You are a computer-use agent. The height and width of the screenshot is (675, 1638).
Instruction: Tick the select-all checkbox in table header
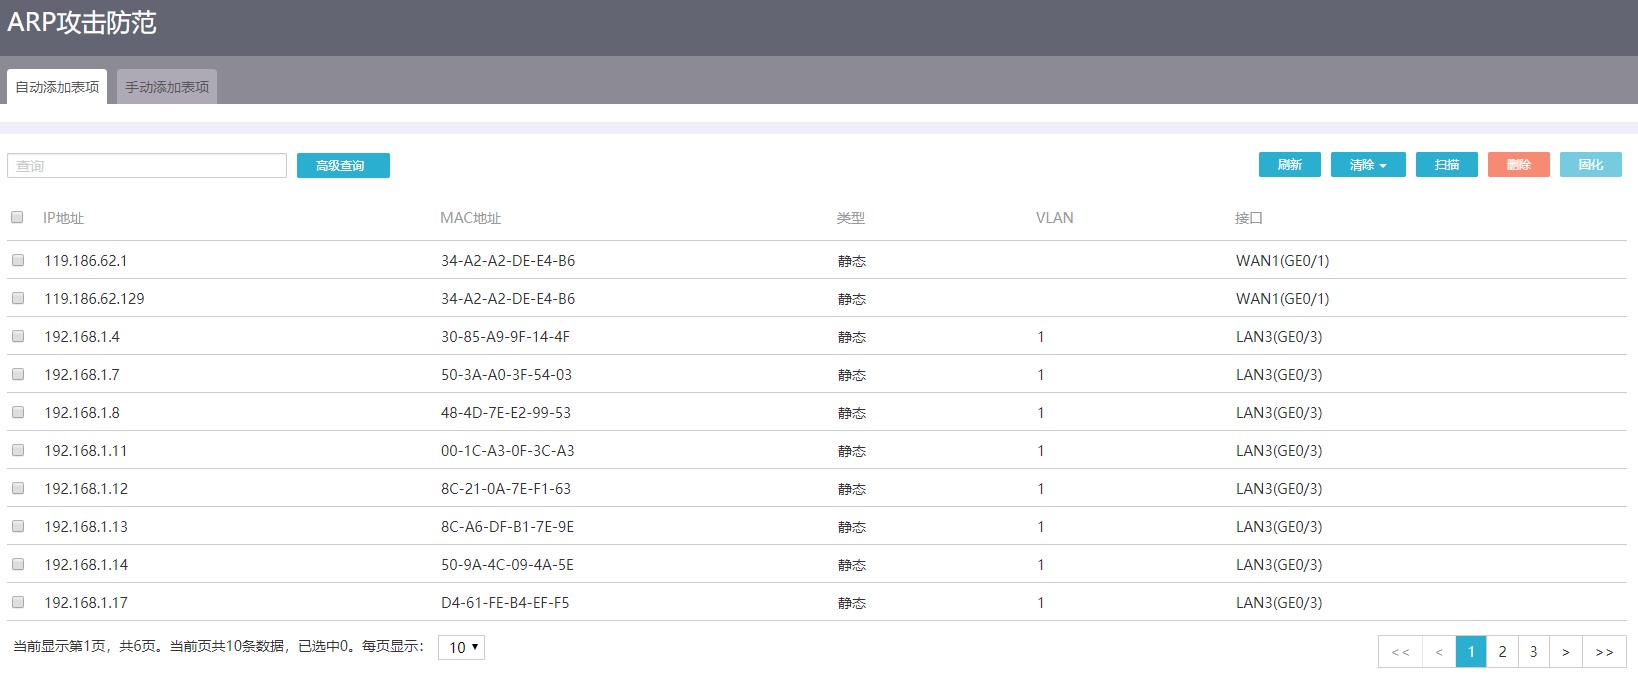point(17,217)
